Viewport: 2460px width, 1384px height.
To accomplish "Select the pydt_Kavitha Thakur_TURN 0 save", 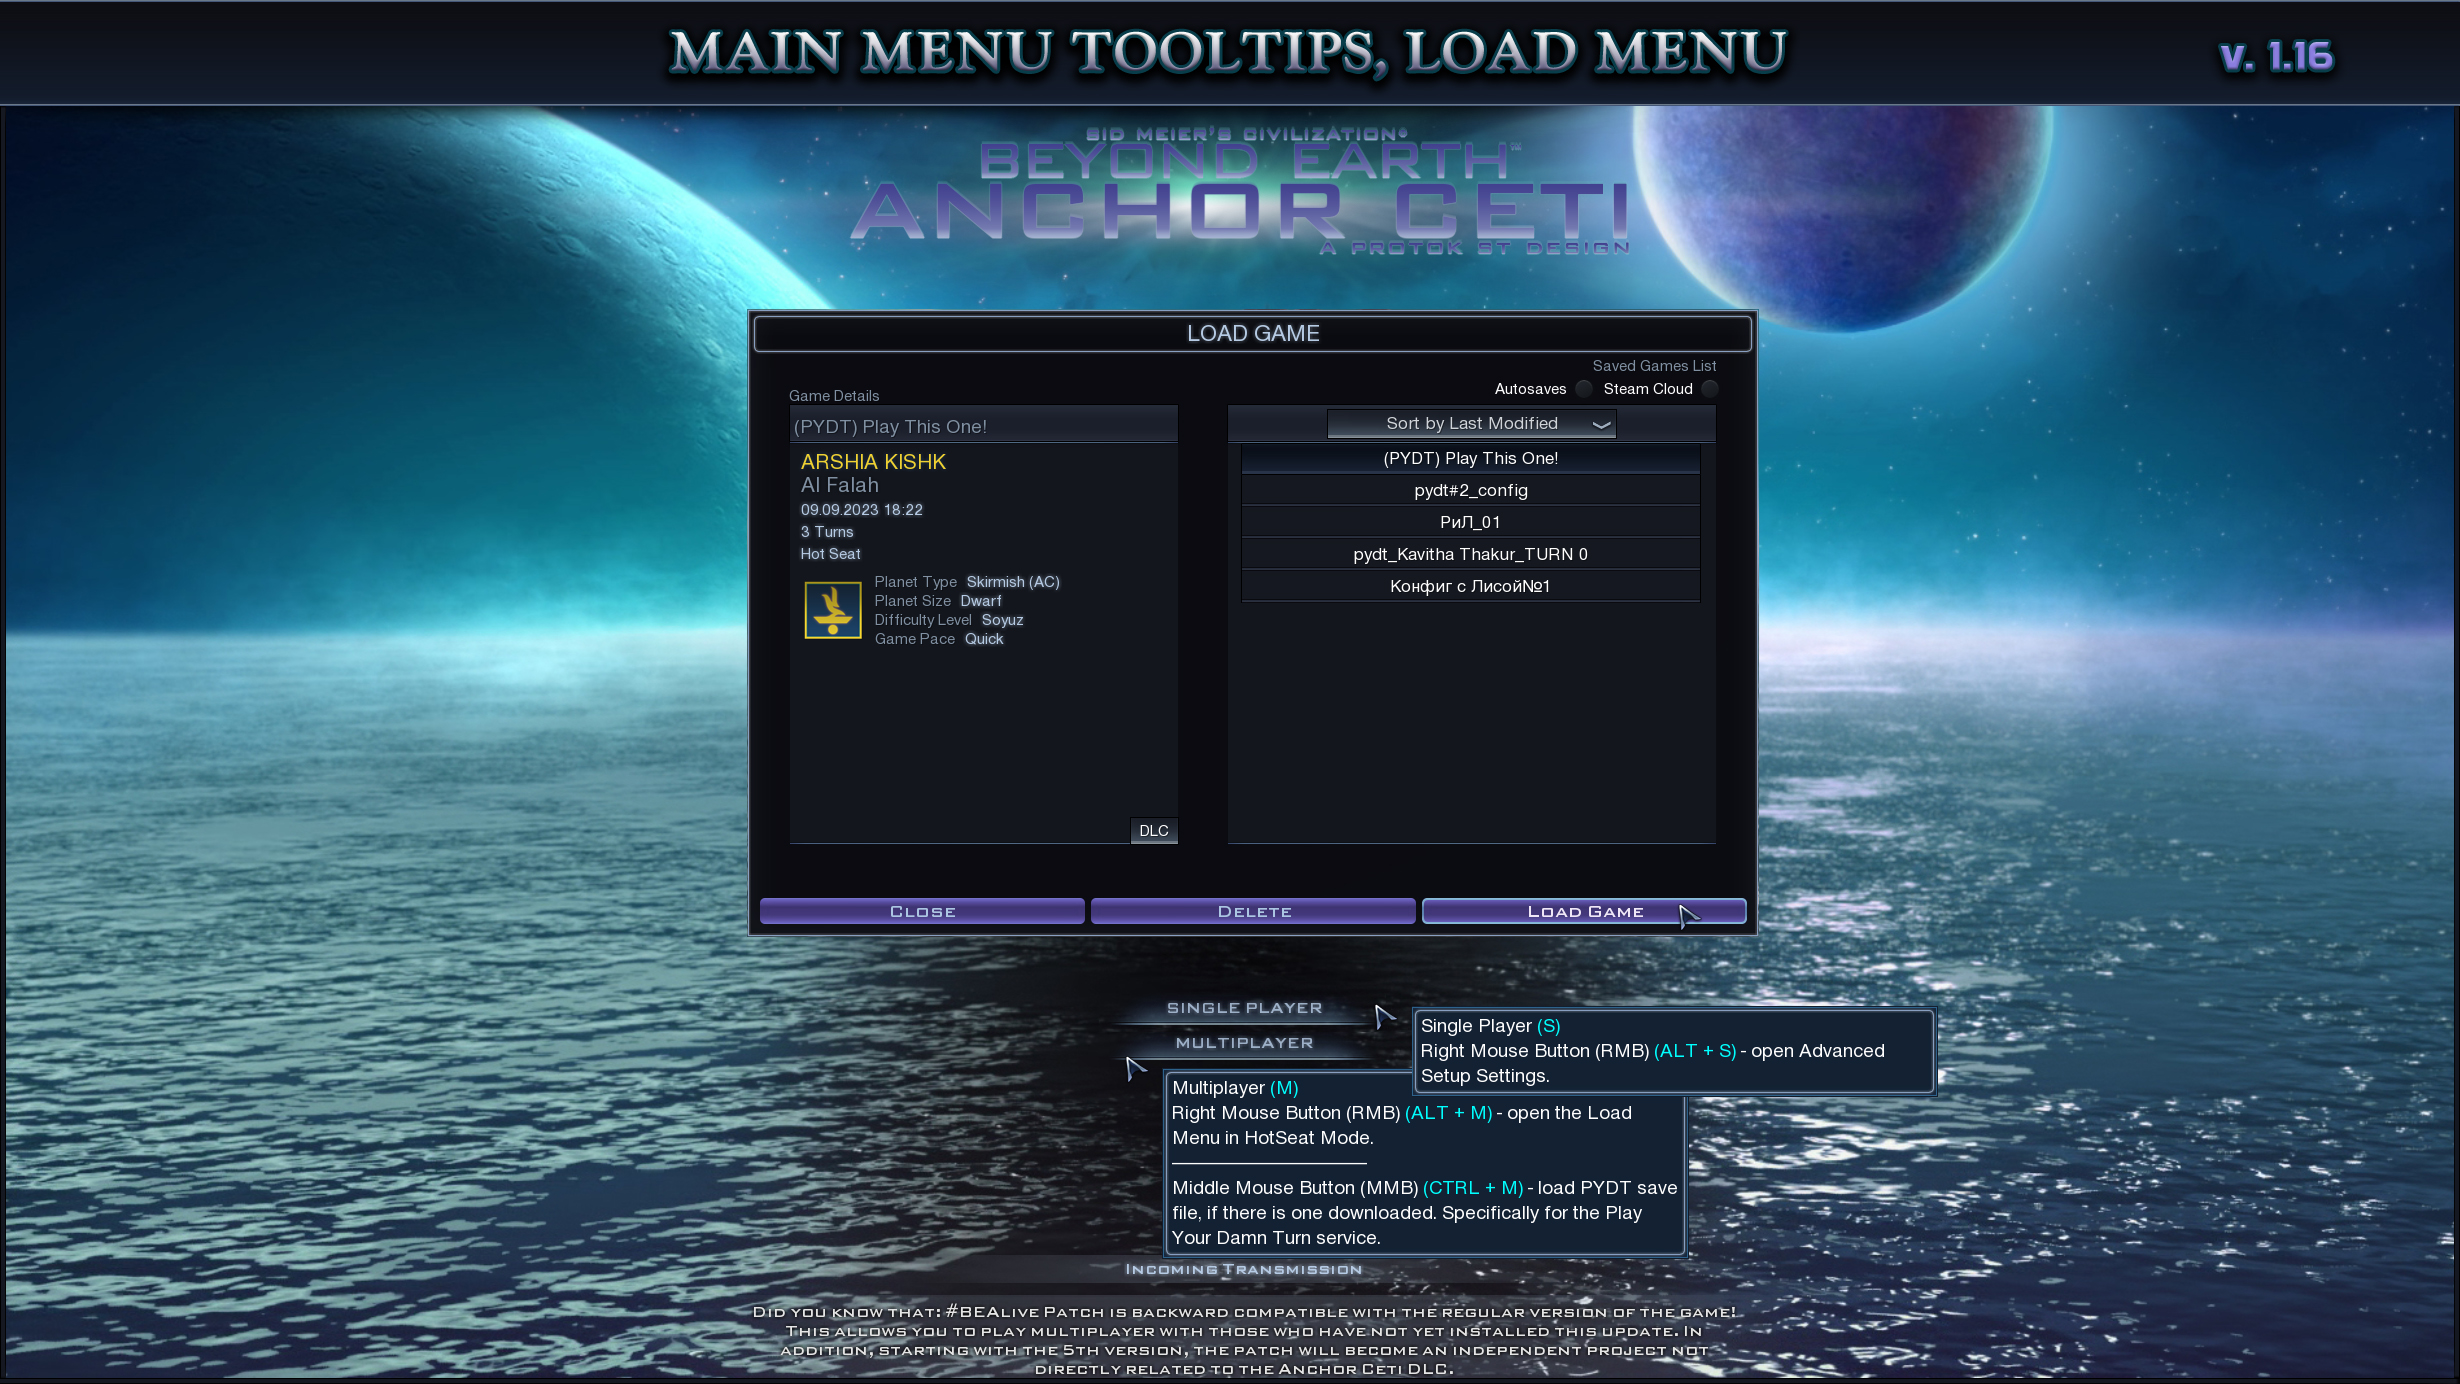I will (1470, 555).
